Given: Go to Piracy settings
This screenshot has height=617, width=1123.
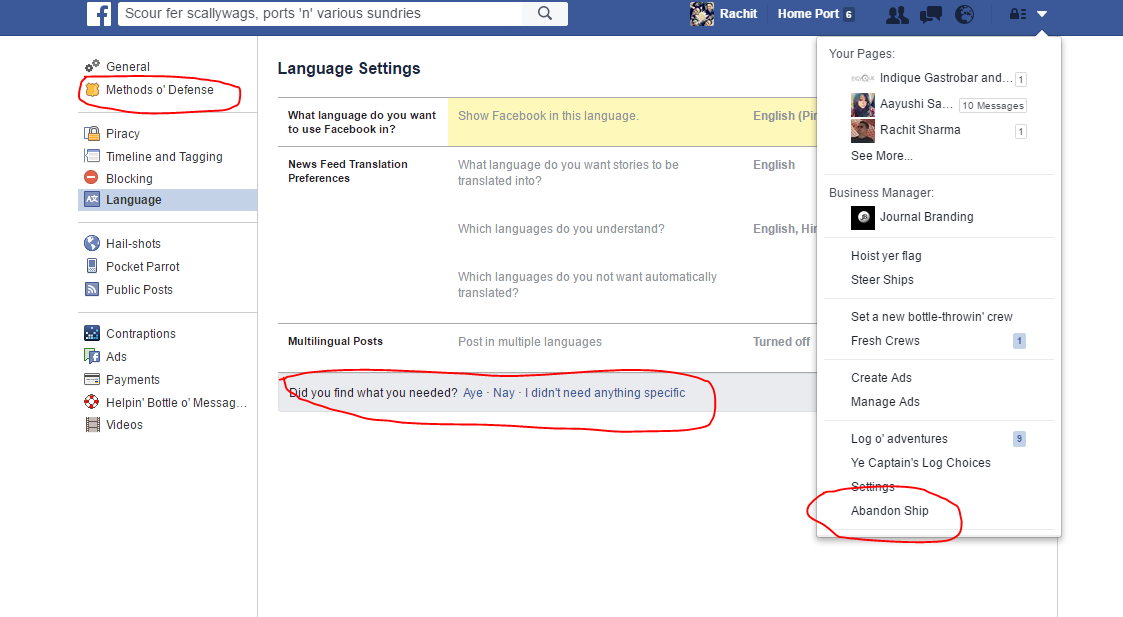Looking at the screenshot, I should tap(122, 134).
